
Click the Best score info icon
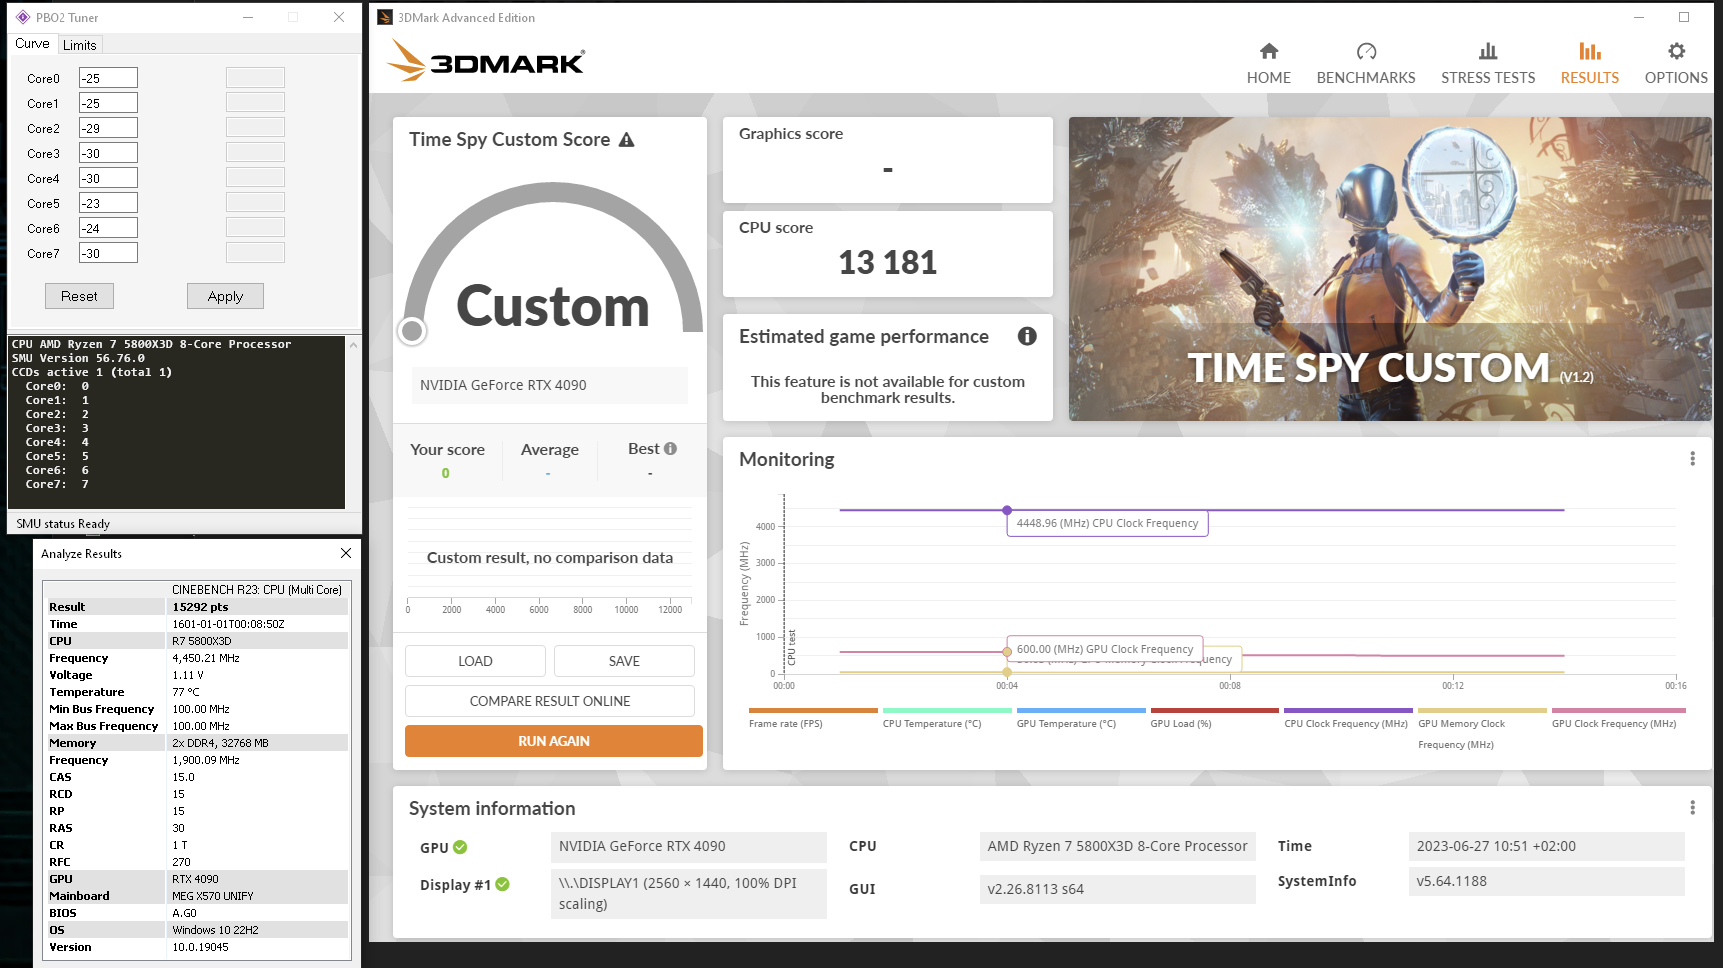point(670,449)
